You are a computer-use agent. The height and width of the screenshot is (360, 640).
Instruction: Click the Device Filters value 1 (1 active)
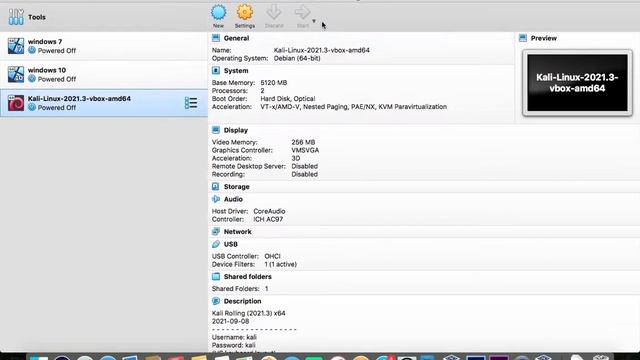(x=281, y=264)
